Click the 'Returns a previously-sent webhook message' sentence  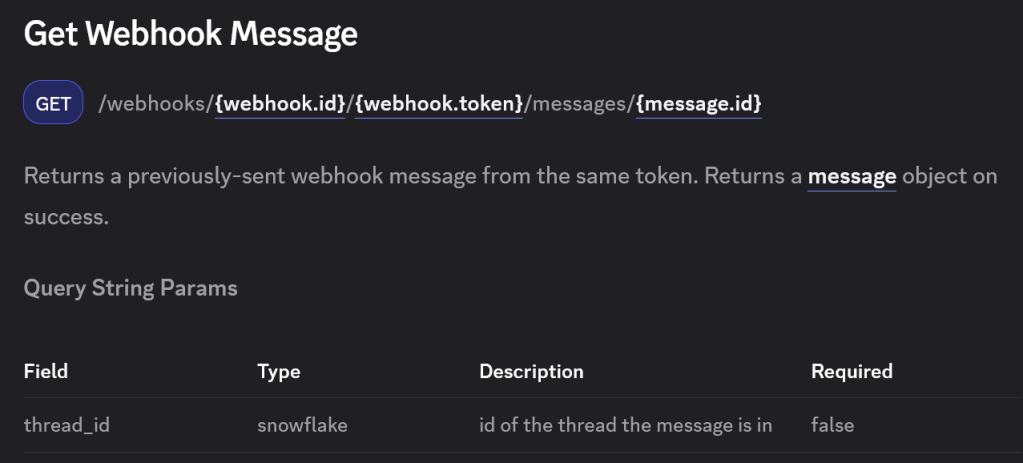(300, 177)
